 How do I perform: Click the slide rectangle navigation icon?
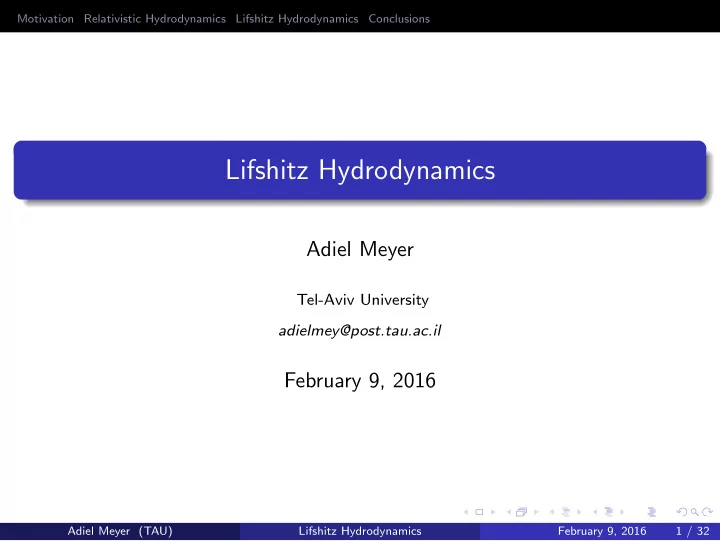click(x=479, y=512)
